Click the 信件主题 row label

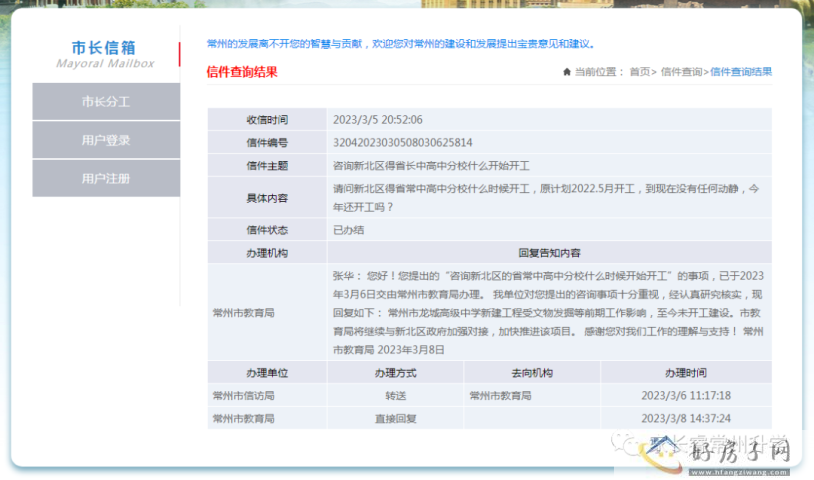[x=267, y=166]
